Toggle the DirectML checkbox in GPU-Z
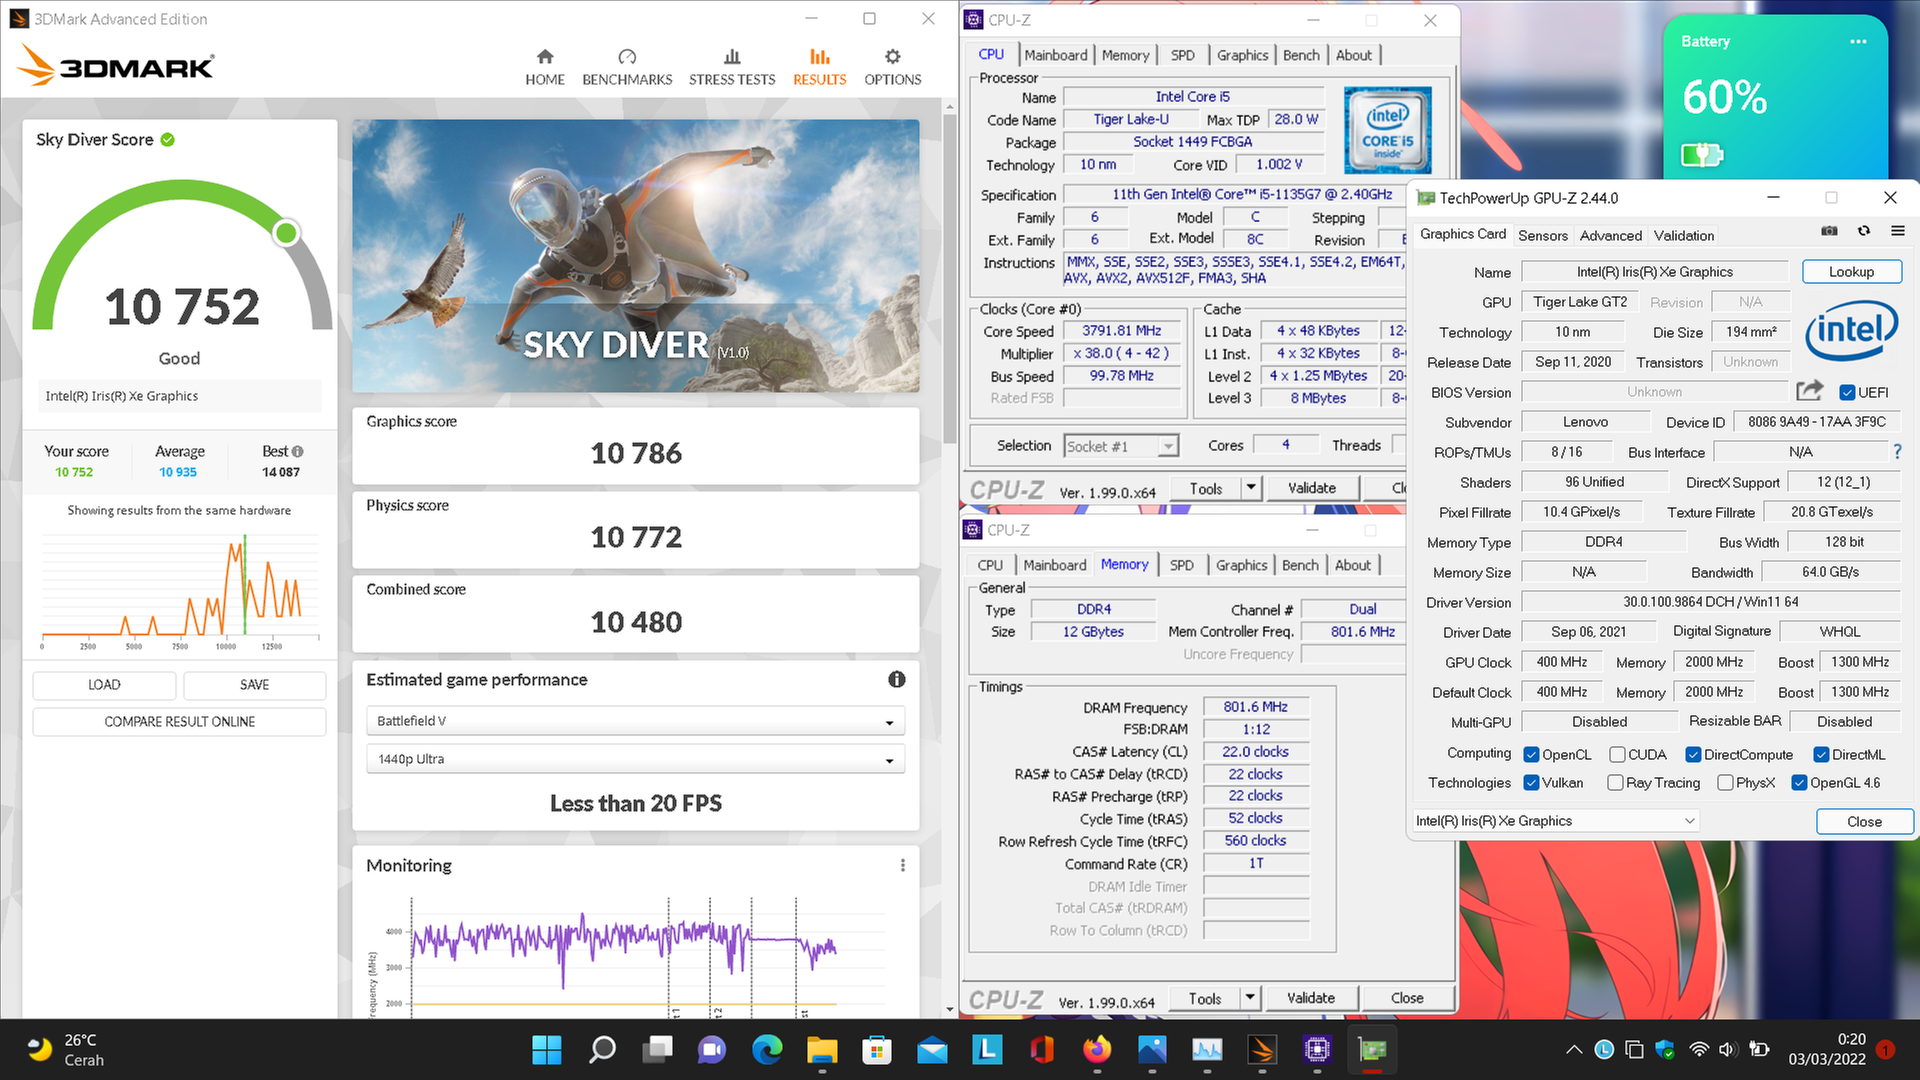Image resolution: width=1920 pixels, height=1080 pixels. (1821, 754)
